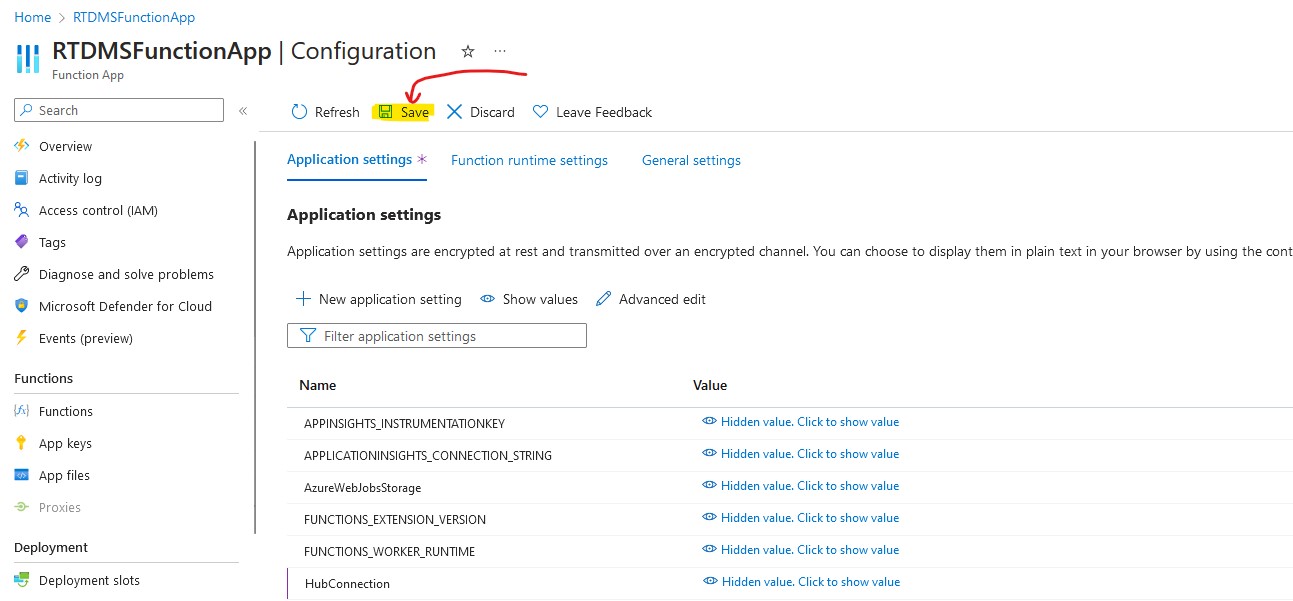Open the APPLICATIONINSIGHTS_CONNECTION_STRING setting name

point(428,455)
